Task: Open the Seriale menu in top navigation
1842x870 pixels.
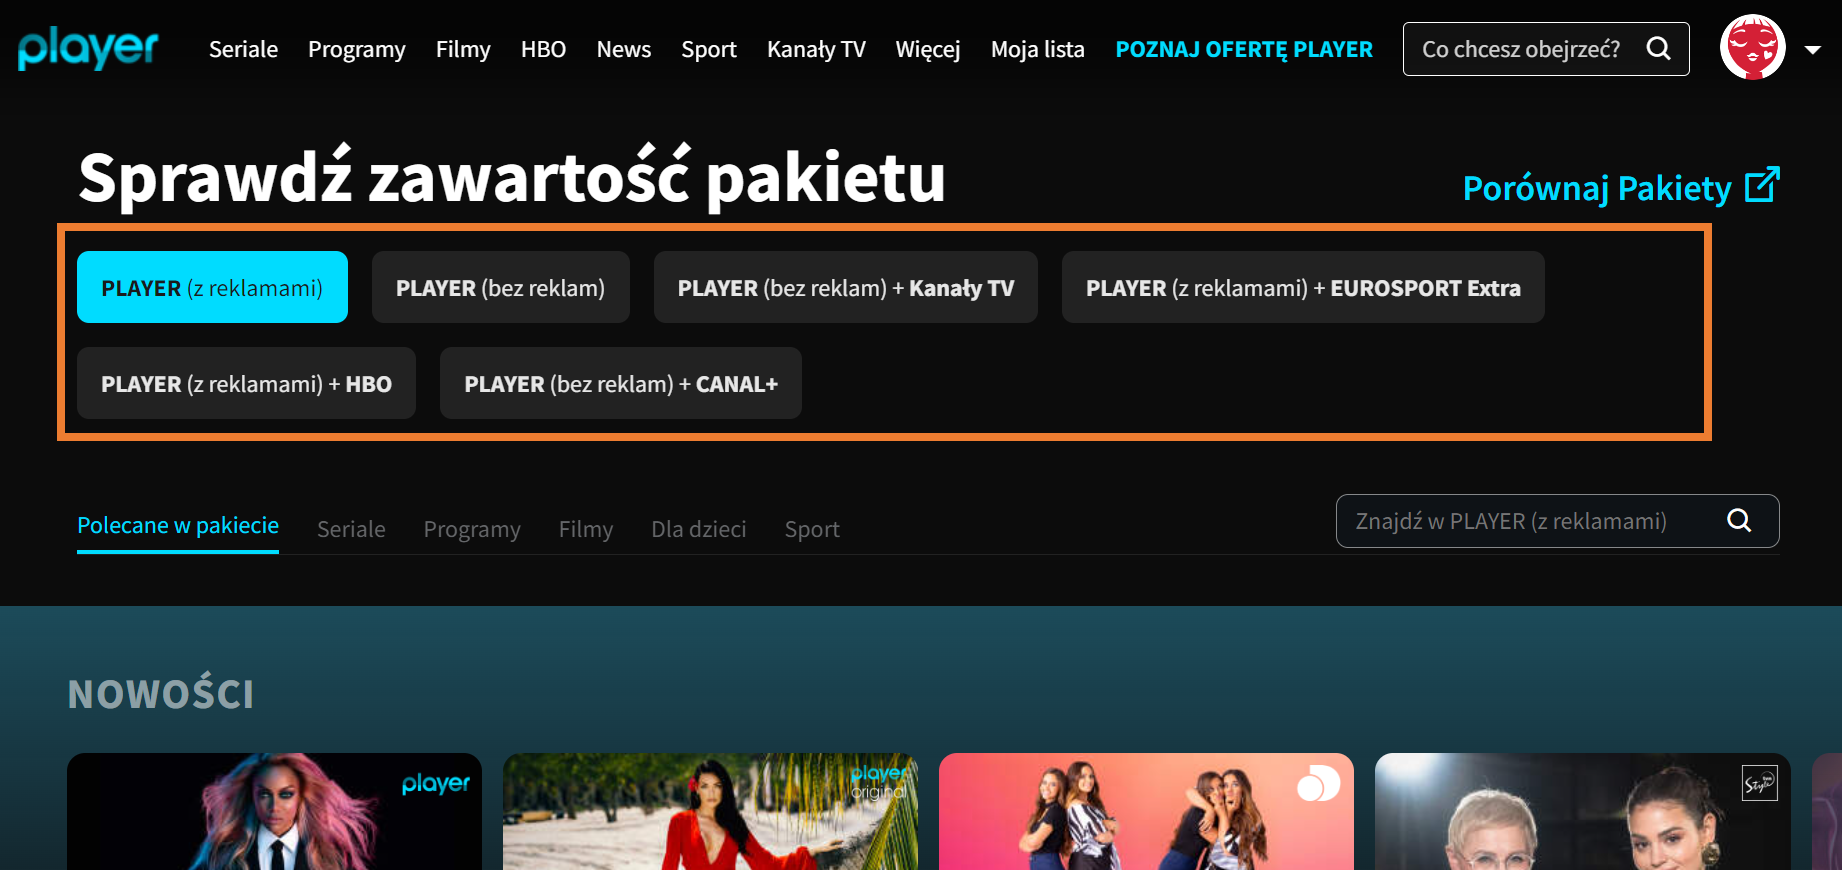Action: click(x=243, y=49)
